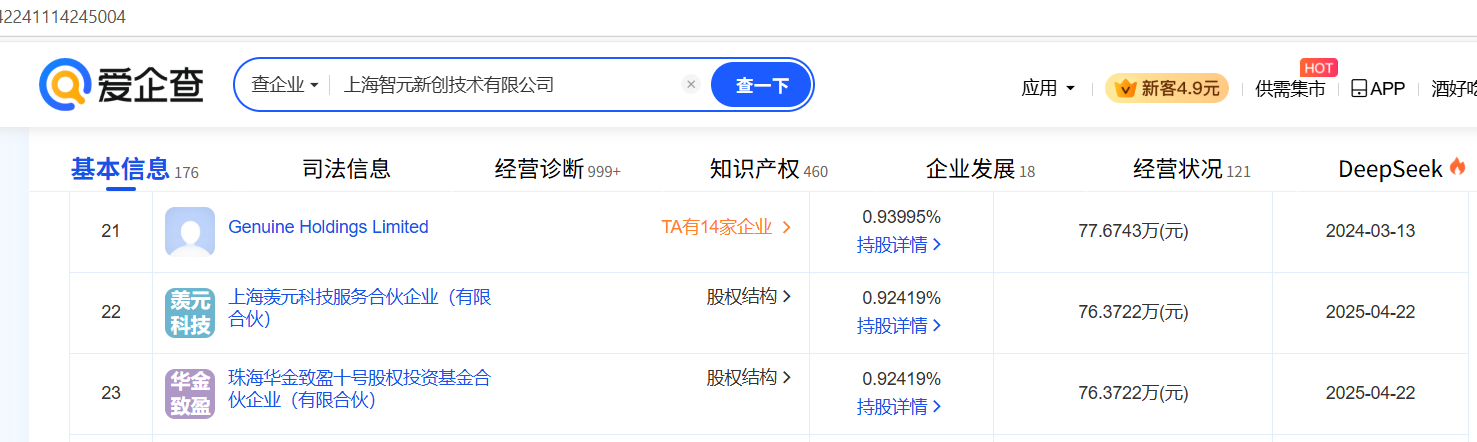Select the 76.3722万(元) amount in row 22
1477x442 pixels.
click(x=1133, y=312)
